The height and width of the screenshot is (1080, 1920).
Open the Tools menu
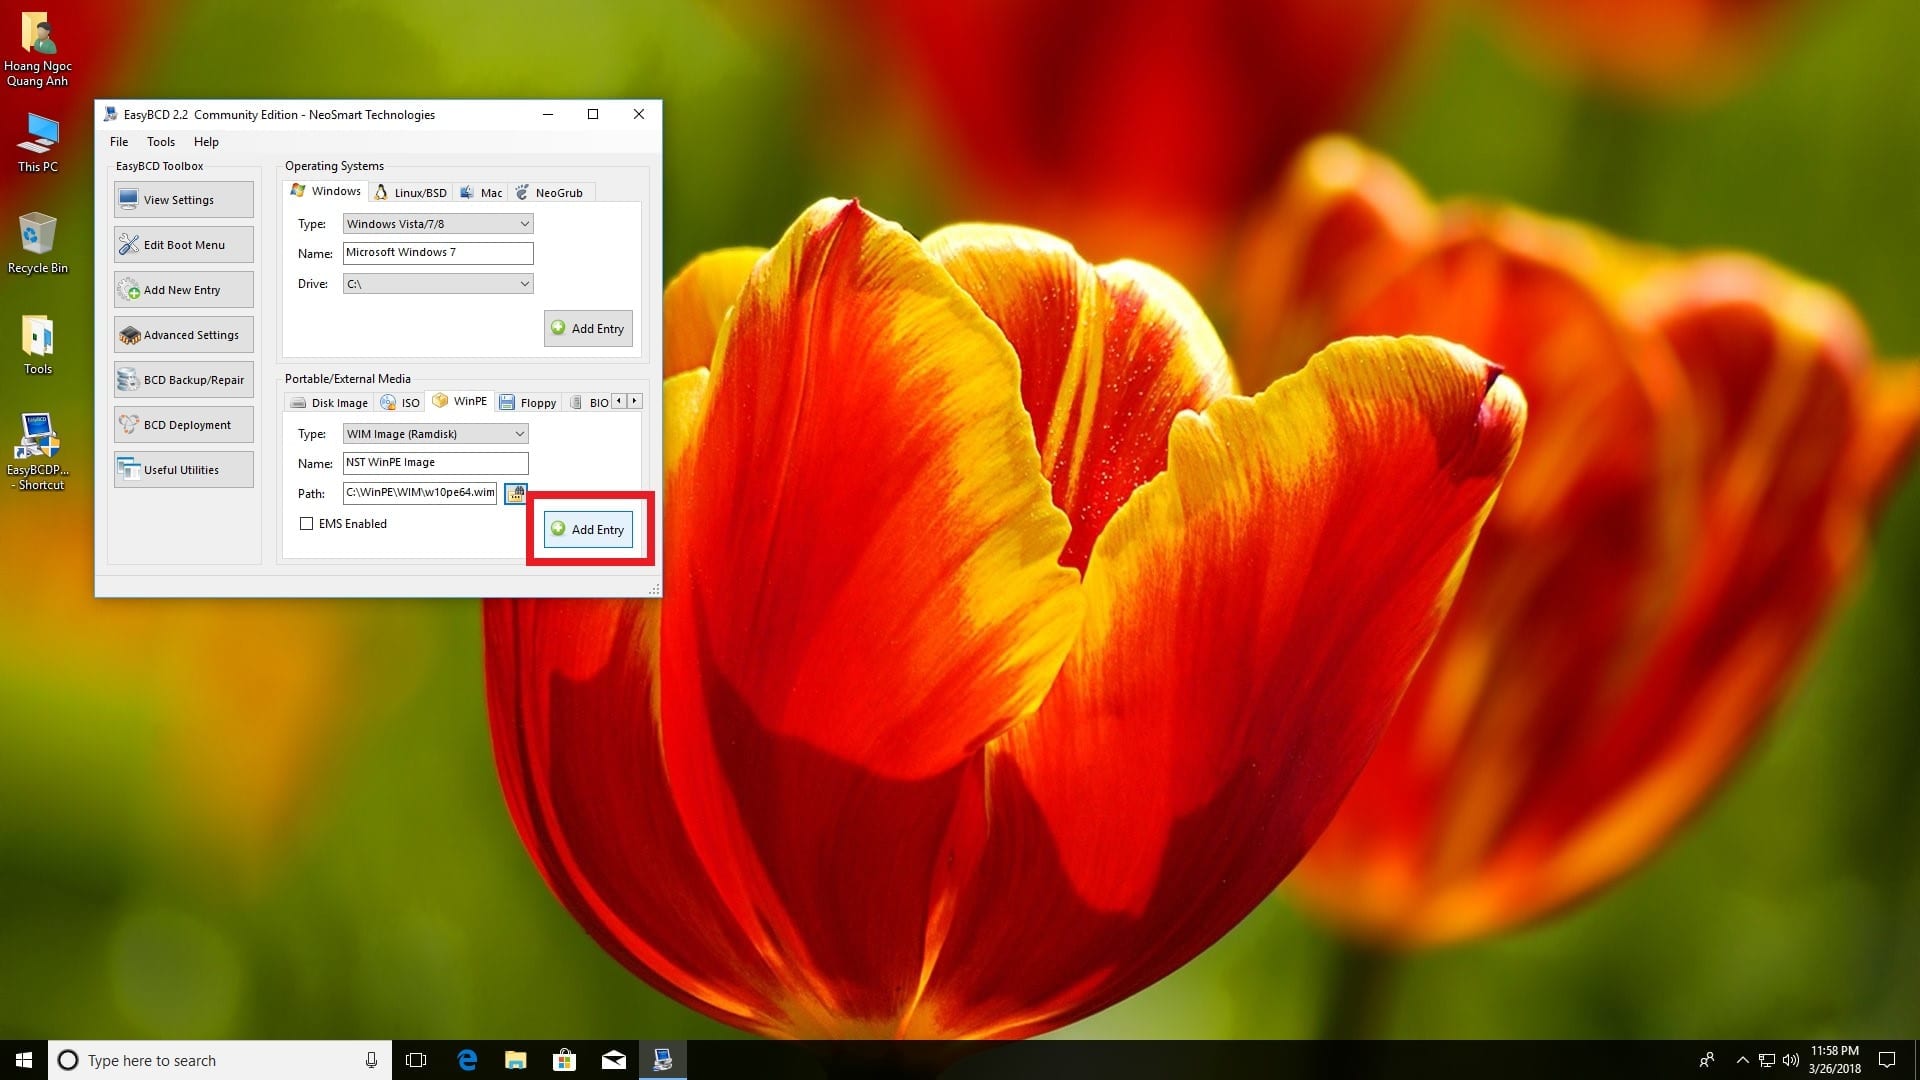[161, 142]
